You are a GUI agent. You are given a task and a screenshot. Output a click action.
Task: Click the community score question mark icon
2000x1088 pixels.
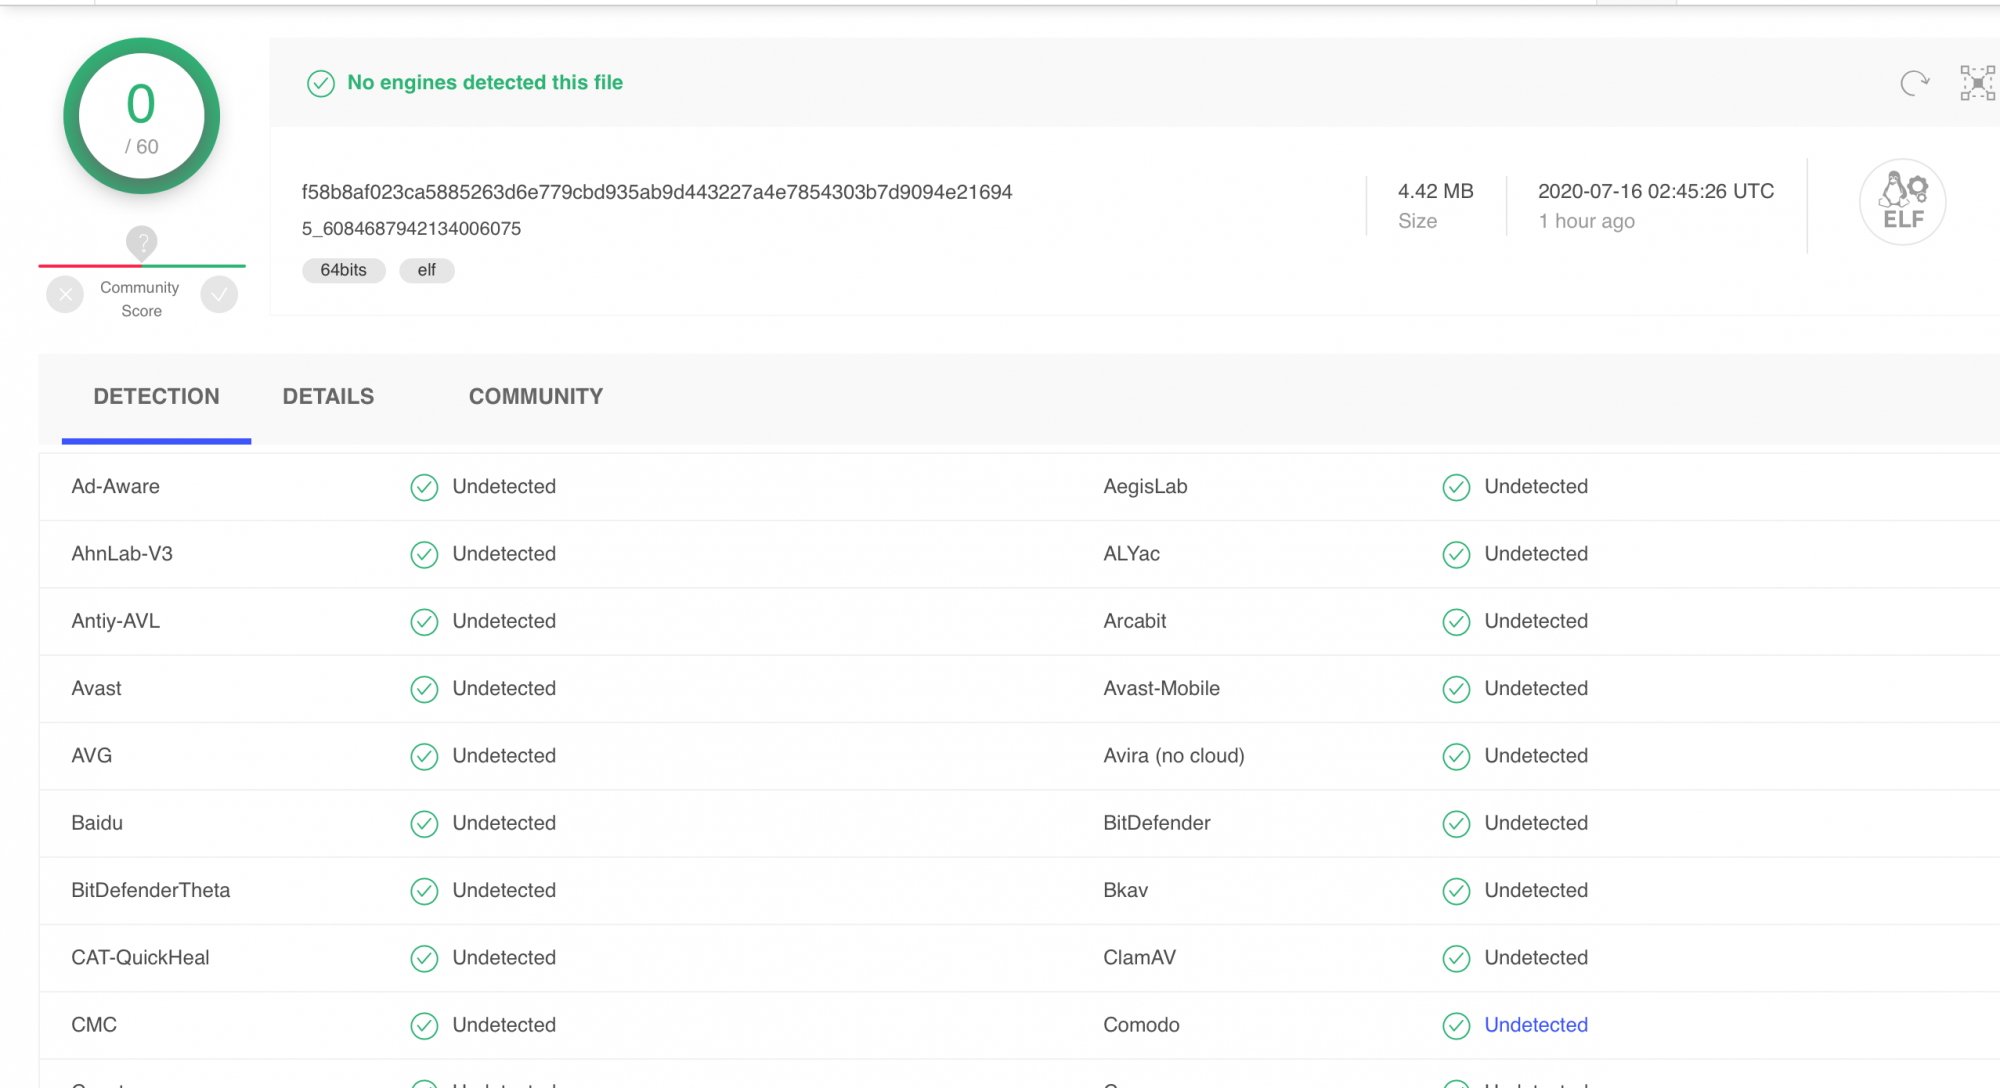[142, 241]
